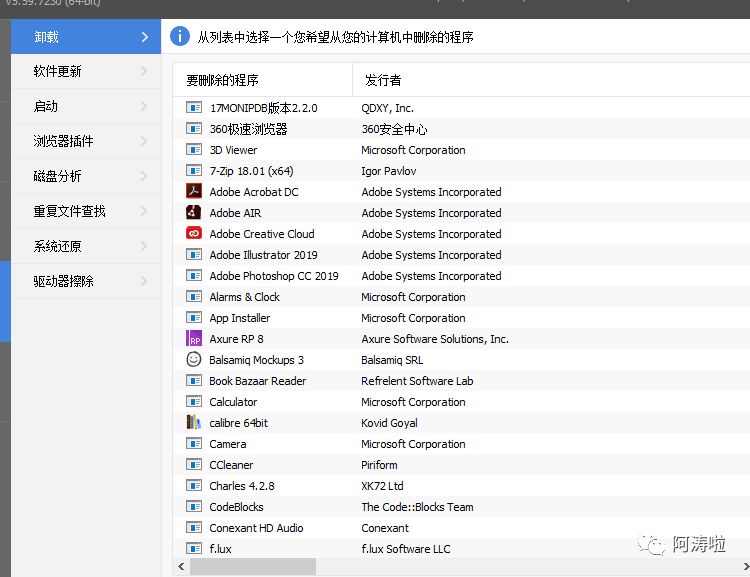Click the Calculator row icon

coord(194,402)
